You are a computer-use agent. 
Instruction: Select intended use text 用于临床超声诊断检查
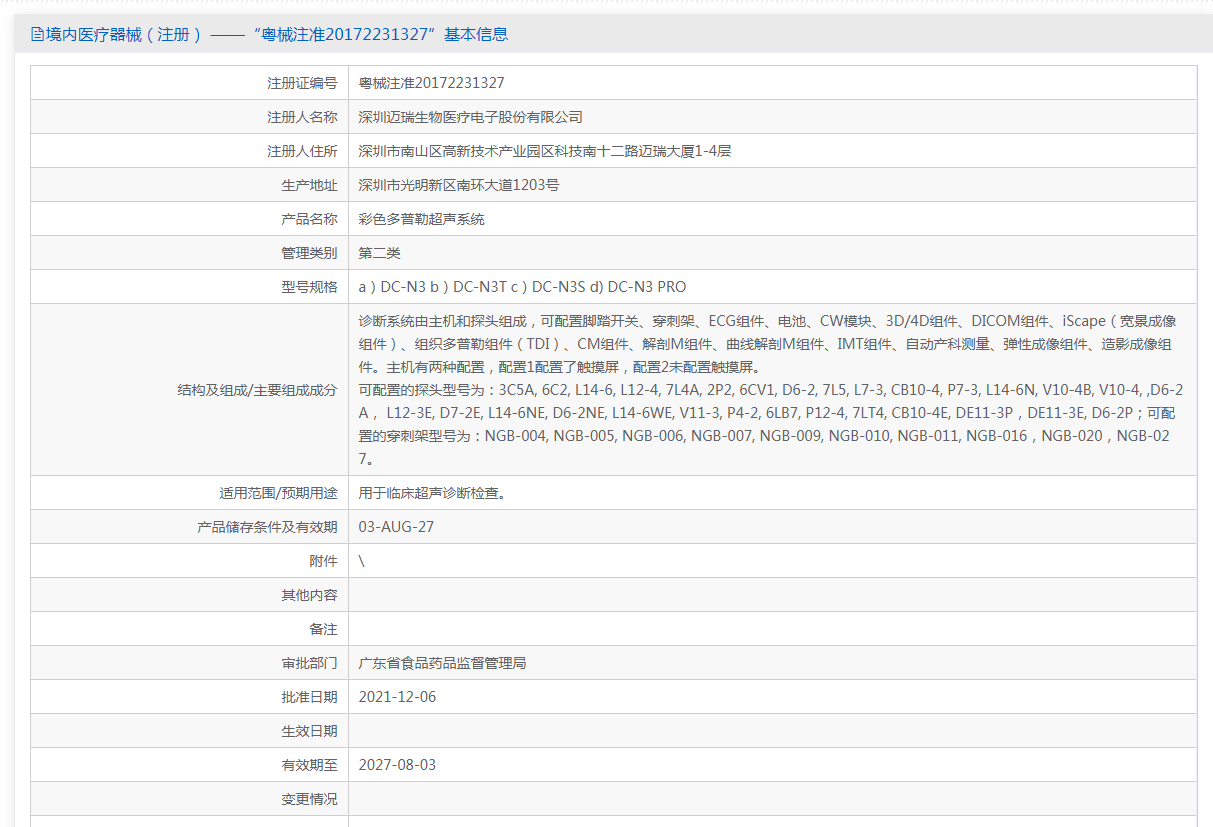click(432, 493)
